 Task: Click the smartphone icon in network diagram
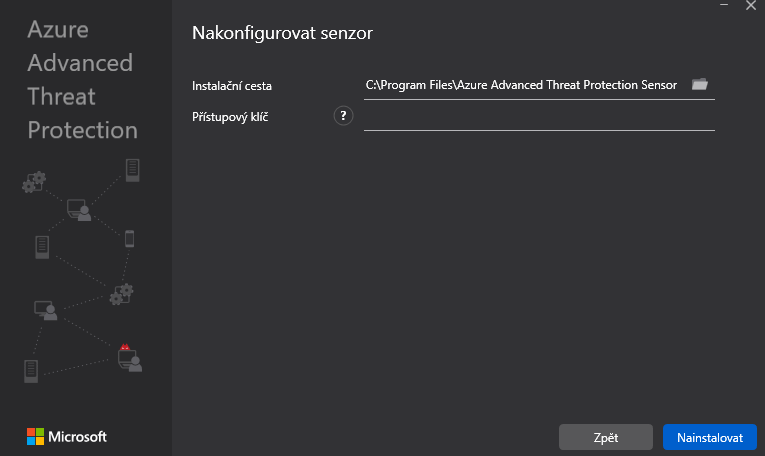coord(129,238)
